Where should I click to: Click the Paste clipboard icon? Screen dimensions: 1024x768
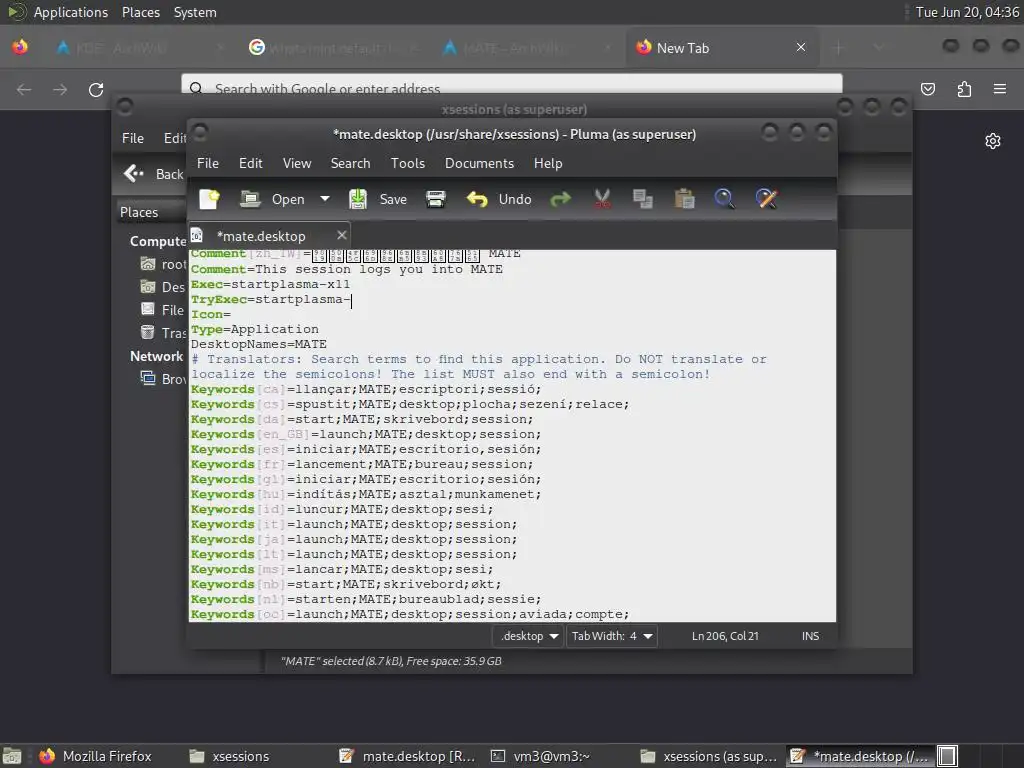click(x=684, y=199)
